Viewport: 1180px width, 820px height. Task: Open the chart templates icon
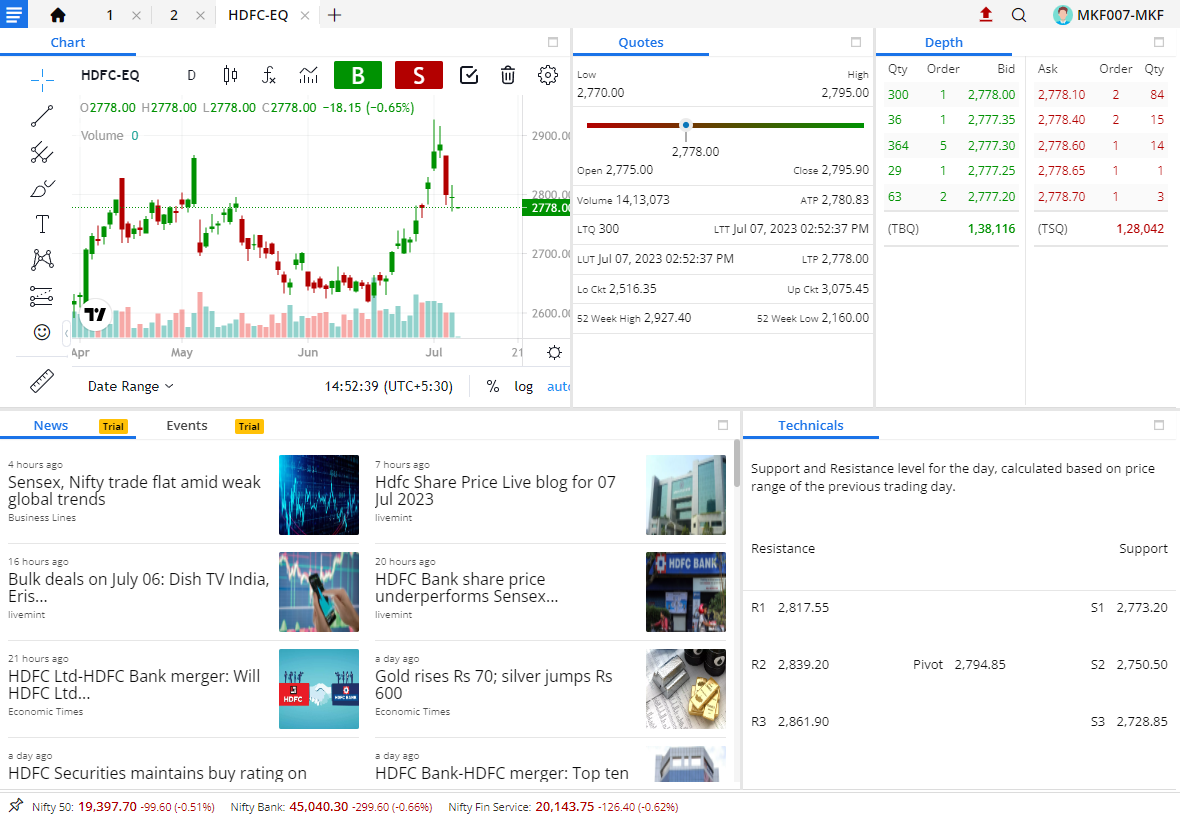click(308, 75)
